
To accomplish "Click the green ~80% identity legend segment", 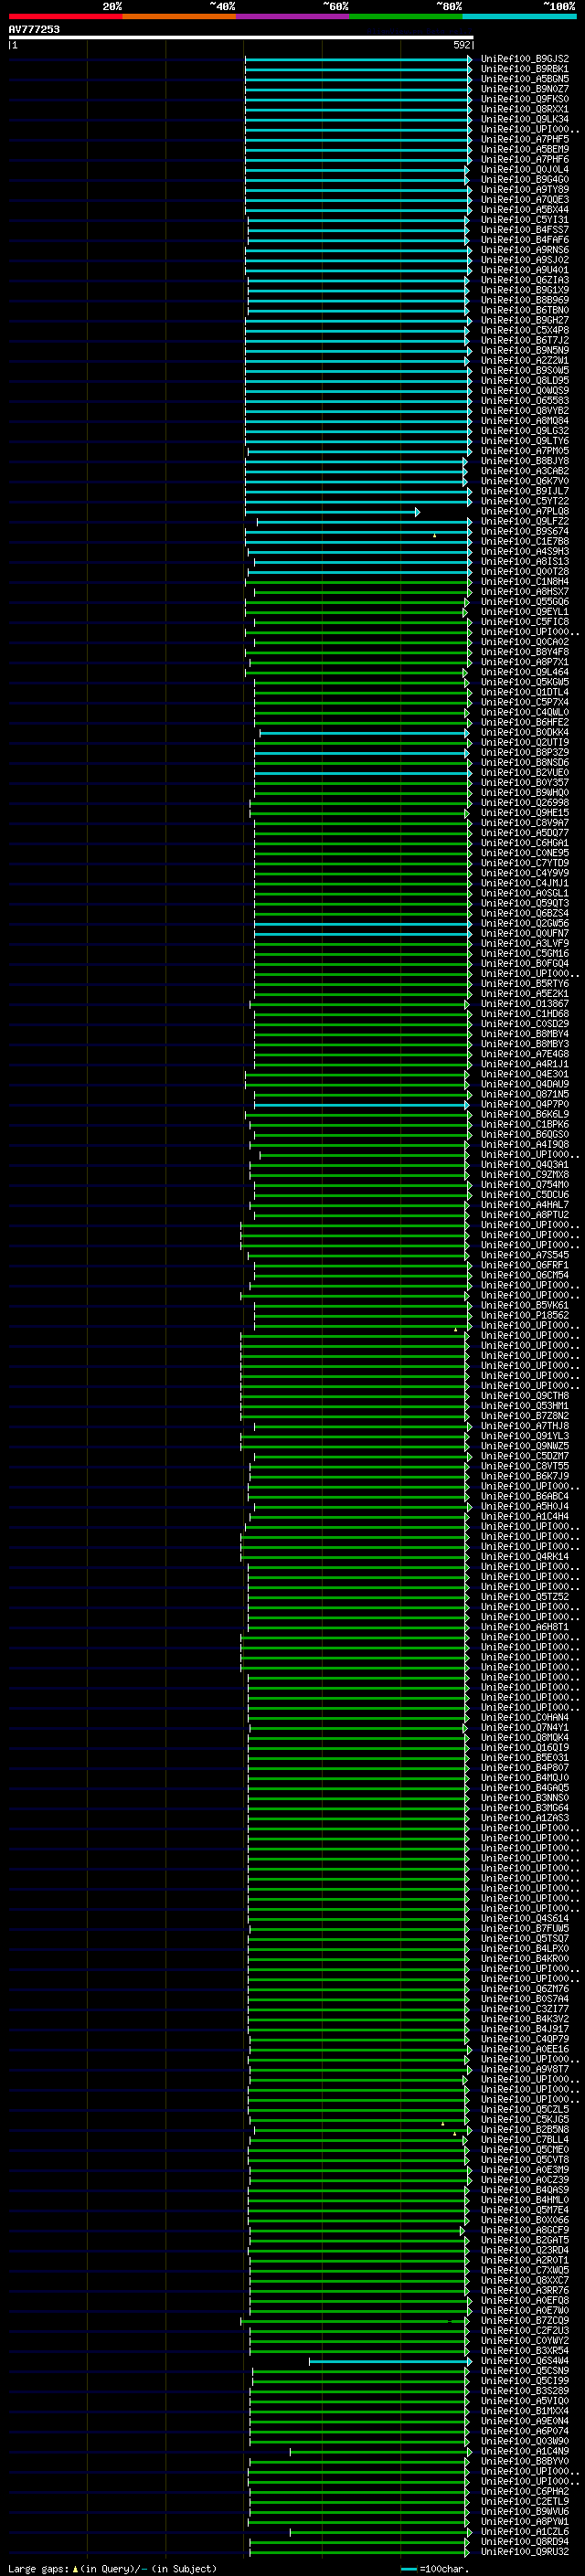I will tap(406, 16).
